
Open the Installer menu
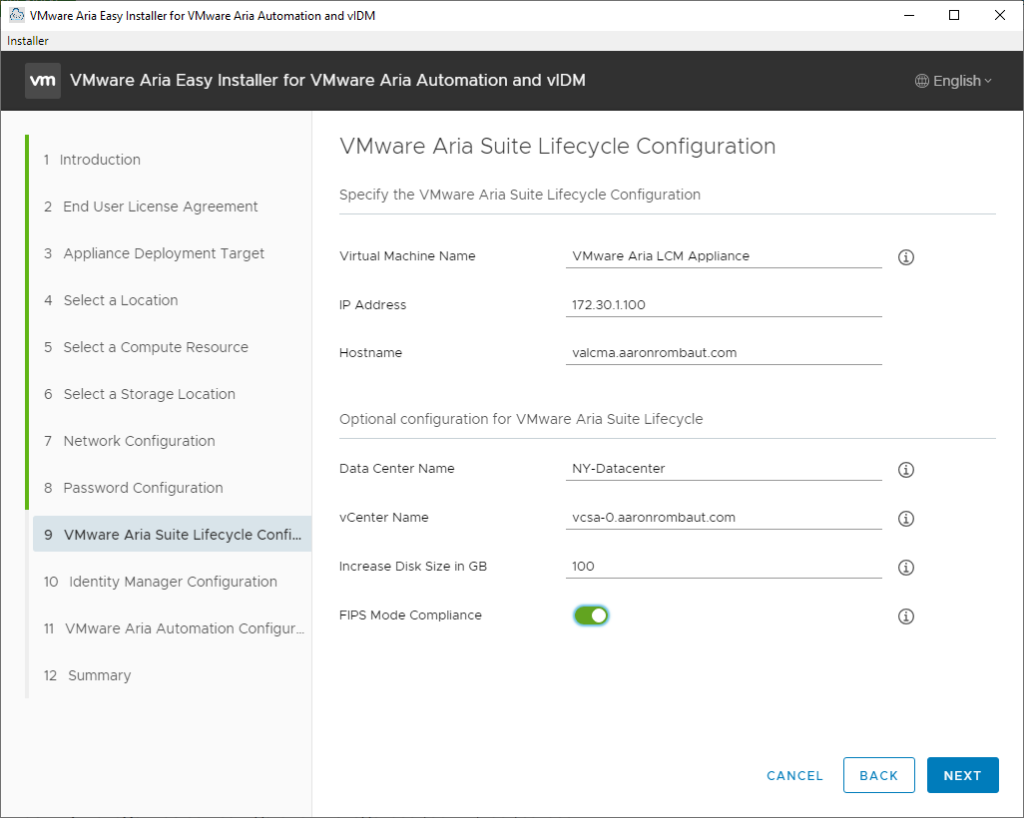pos(28,41)
